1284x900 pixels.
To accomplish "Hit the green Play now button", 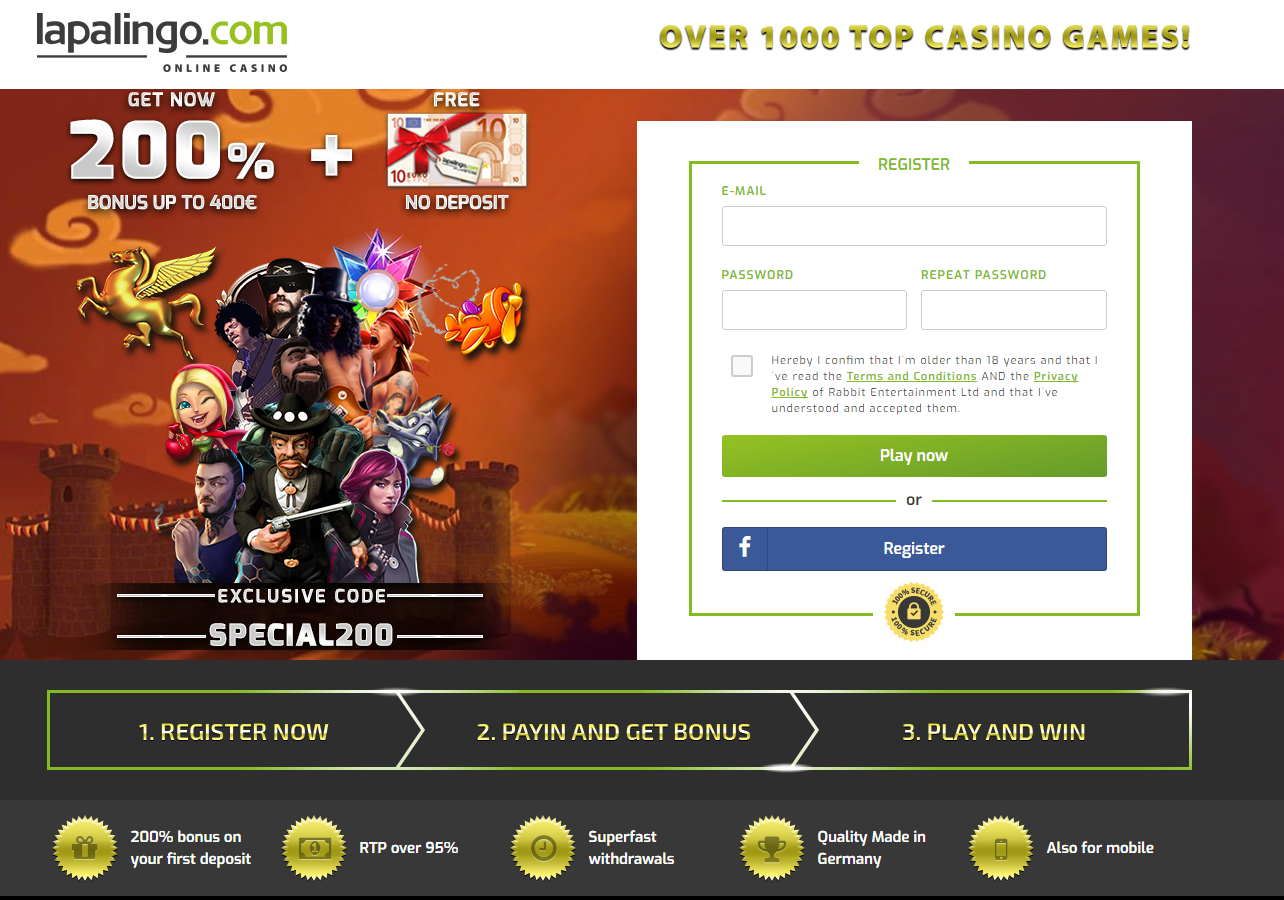I will (x=914, y=456).
